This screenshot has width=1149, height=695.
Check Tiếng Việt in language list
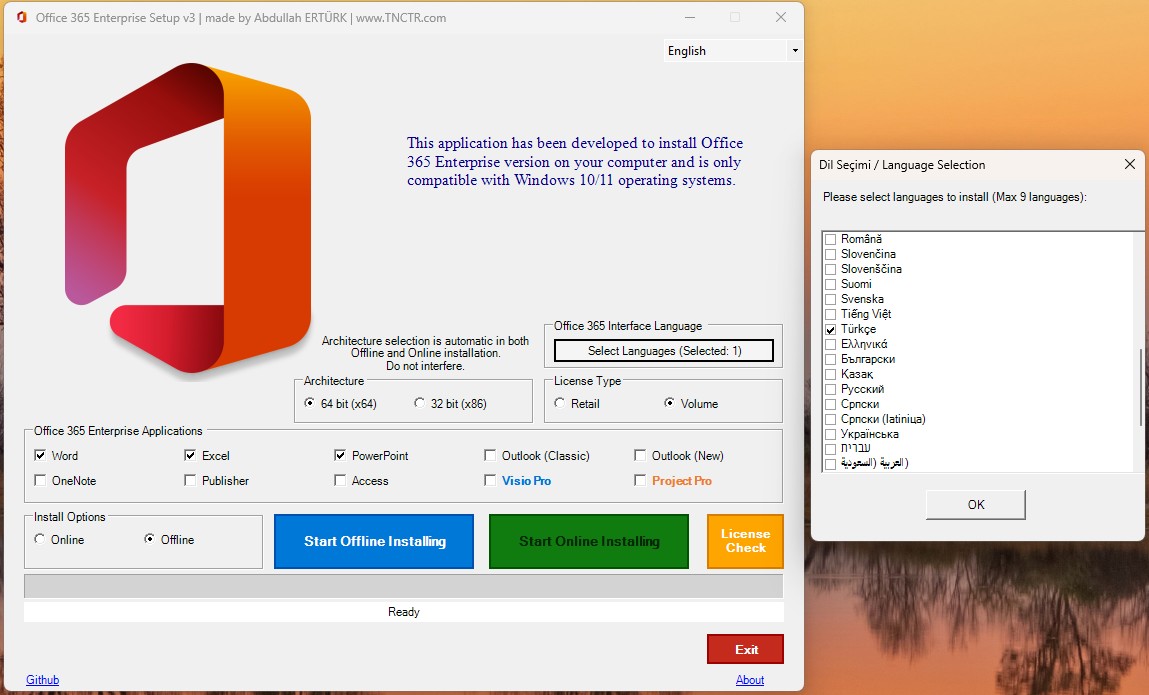[x=830, y=315]
